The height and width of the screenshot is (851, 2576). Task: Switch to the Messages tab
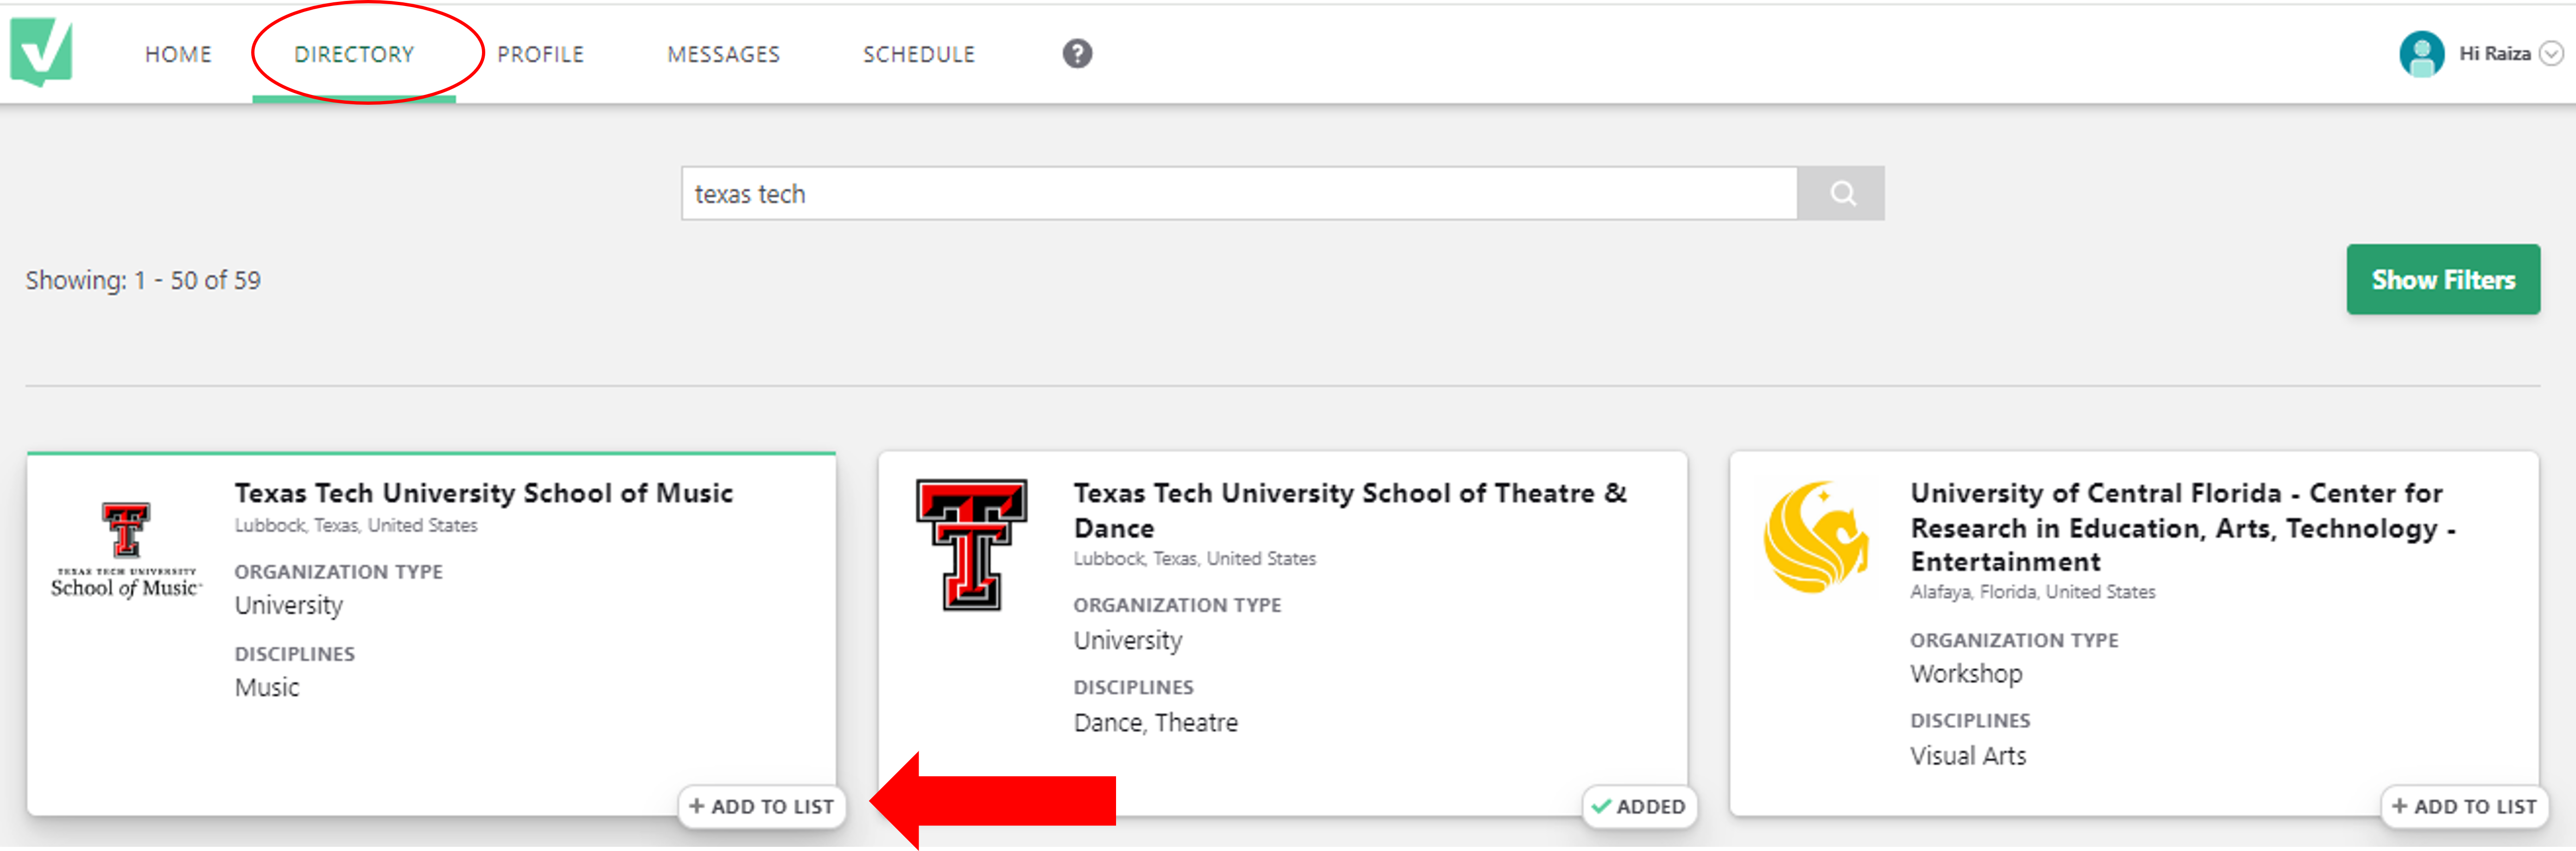point(723,55)
